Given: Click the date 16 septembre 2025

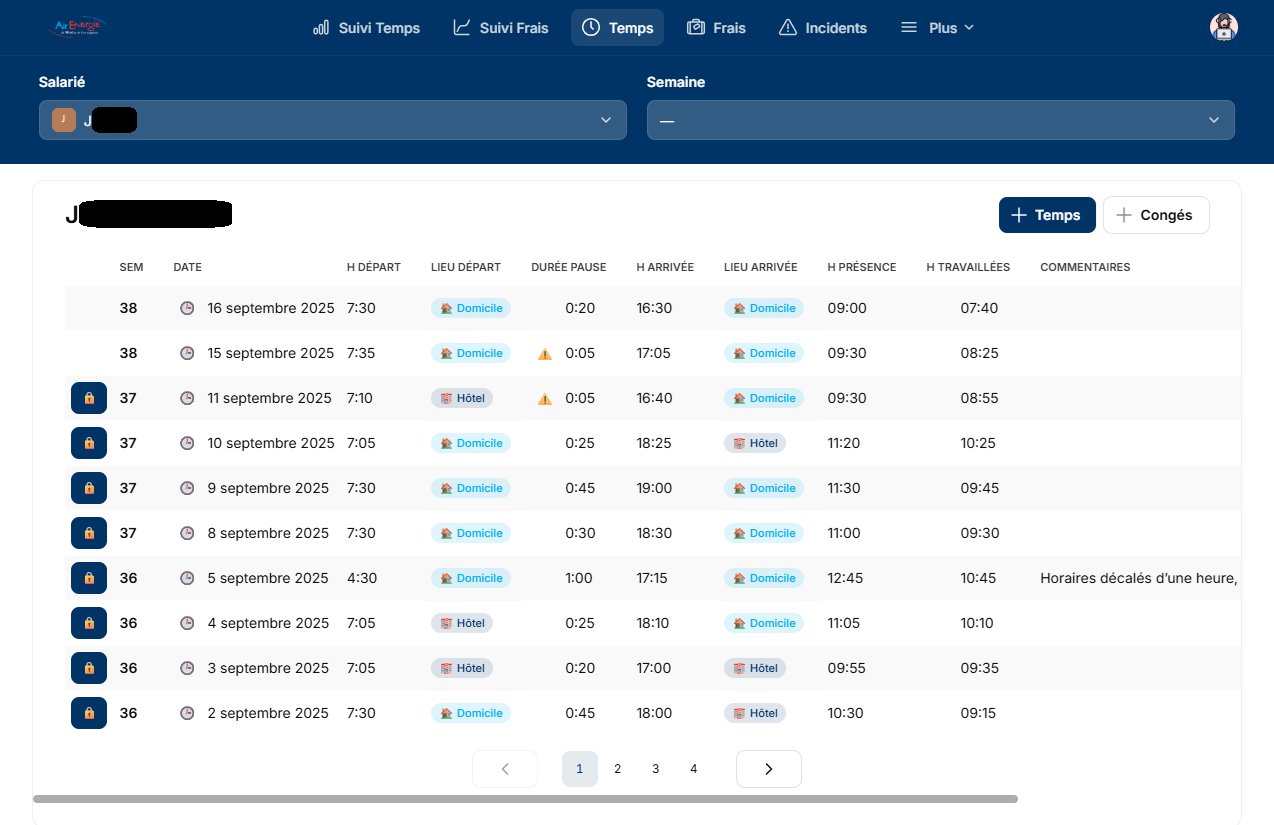Looking at the screenshot, I should tap(271, 308).
